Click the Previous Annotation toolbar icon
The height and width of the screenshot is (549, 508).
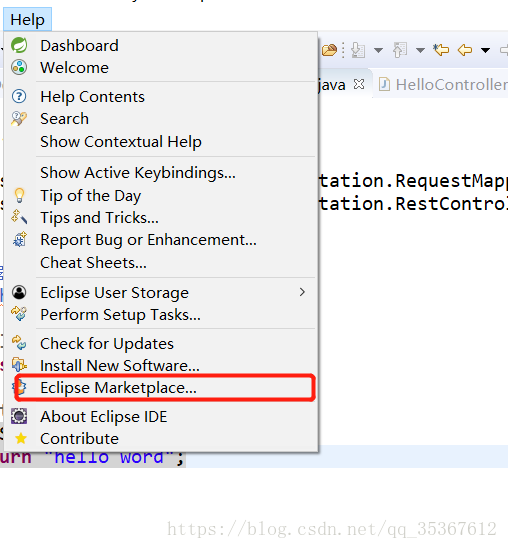400,50
